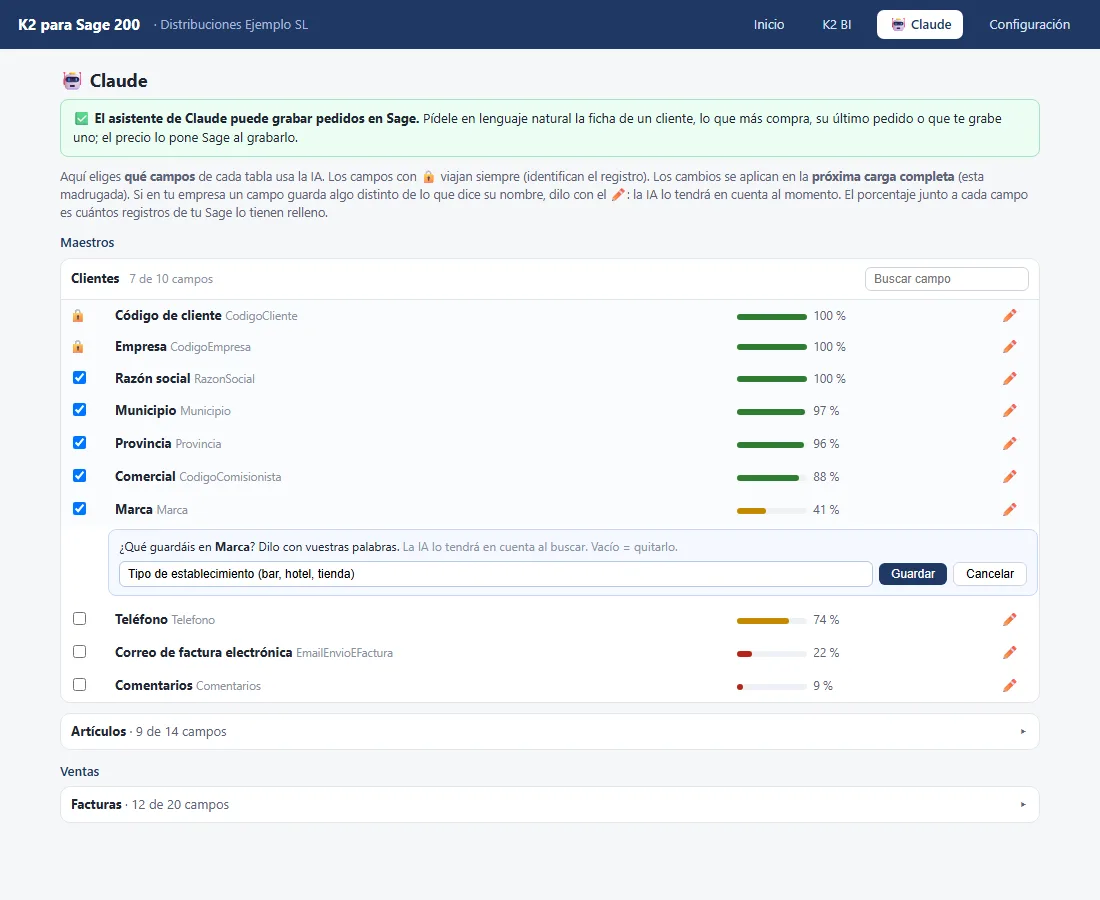Click the Marca description text field

coord(495,574)
